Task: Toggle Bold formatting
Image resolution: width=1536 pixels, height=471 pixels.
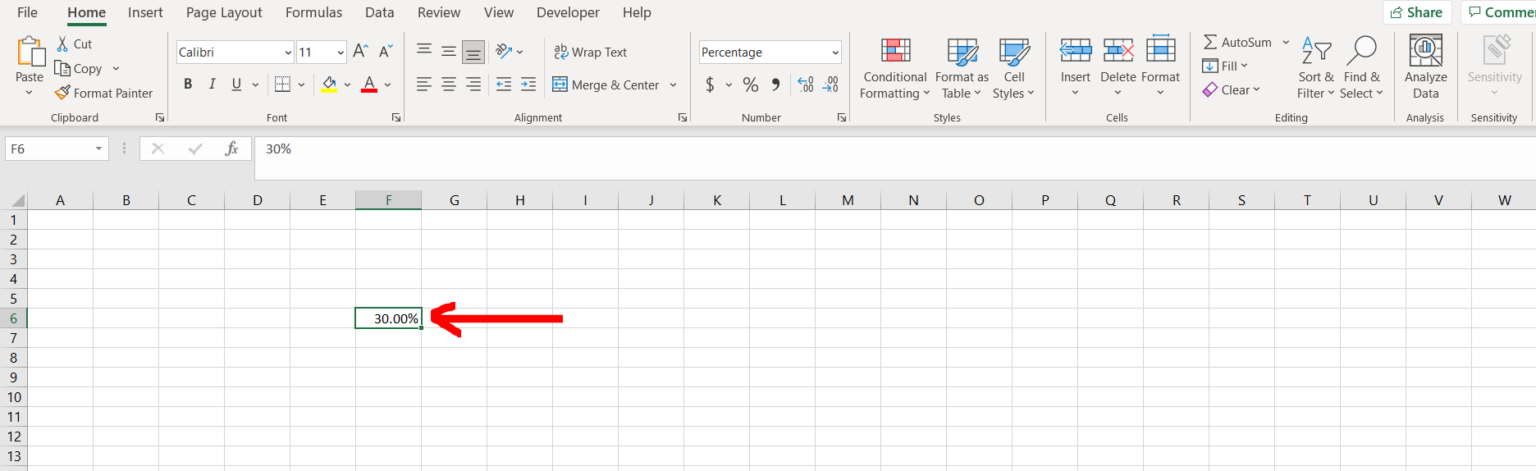Action: tap(188, 85)
